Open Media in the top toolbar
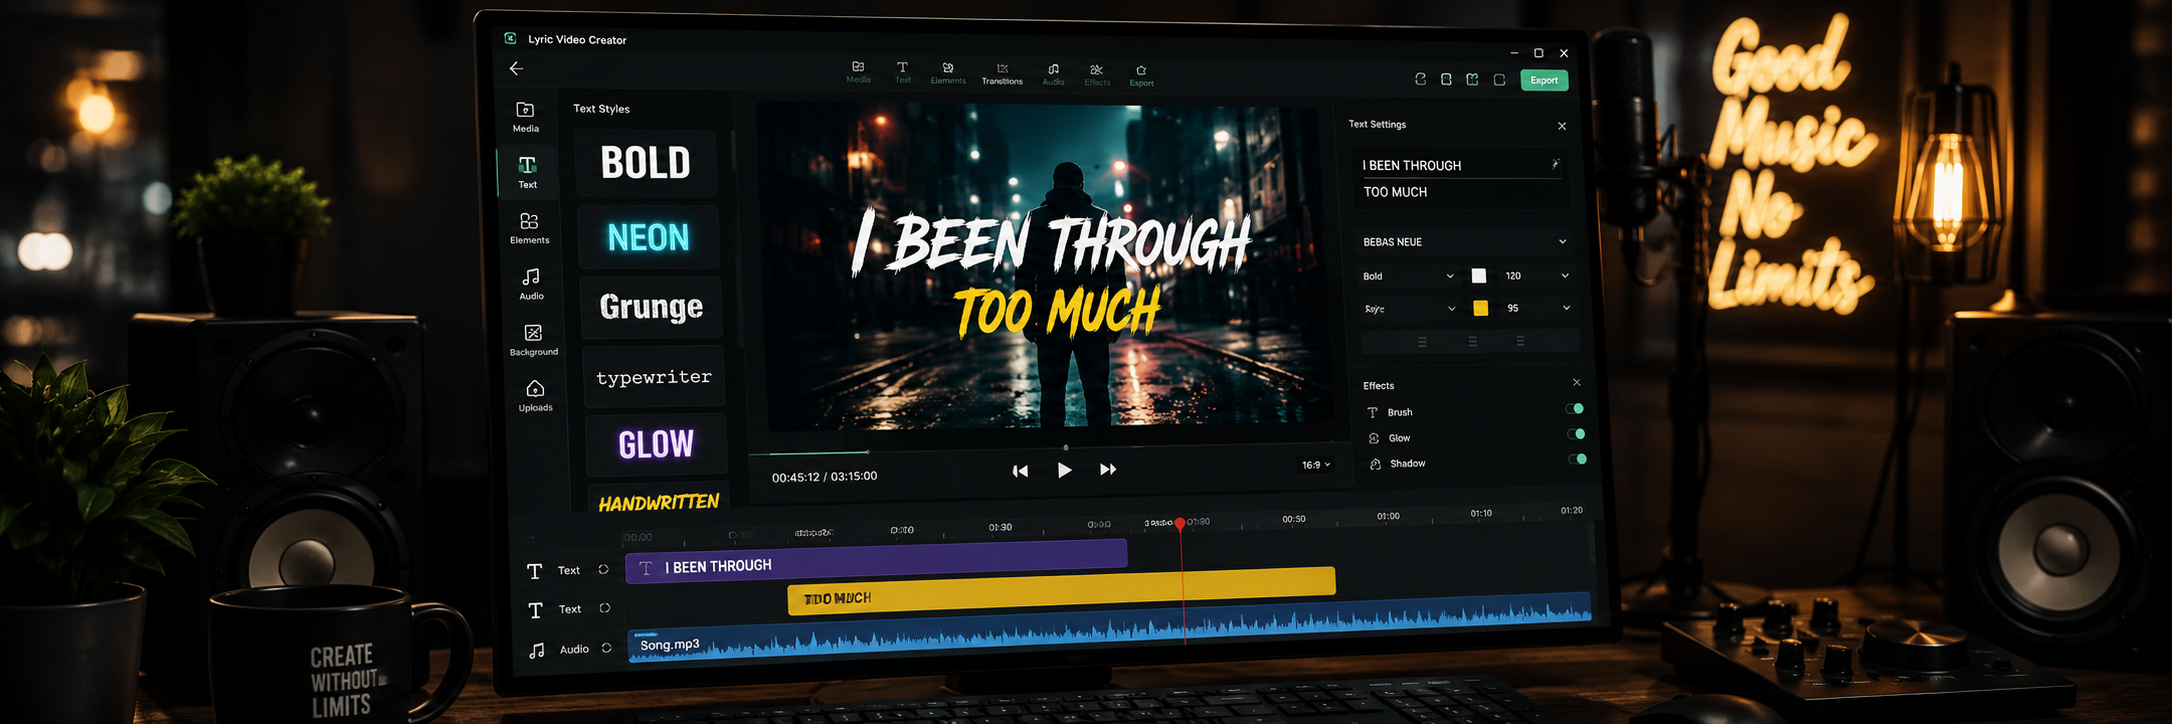This screenshot has height=724, width=2172. (x=858, y=71)
